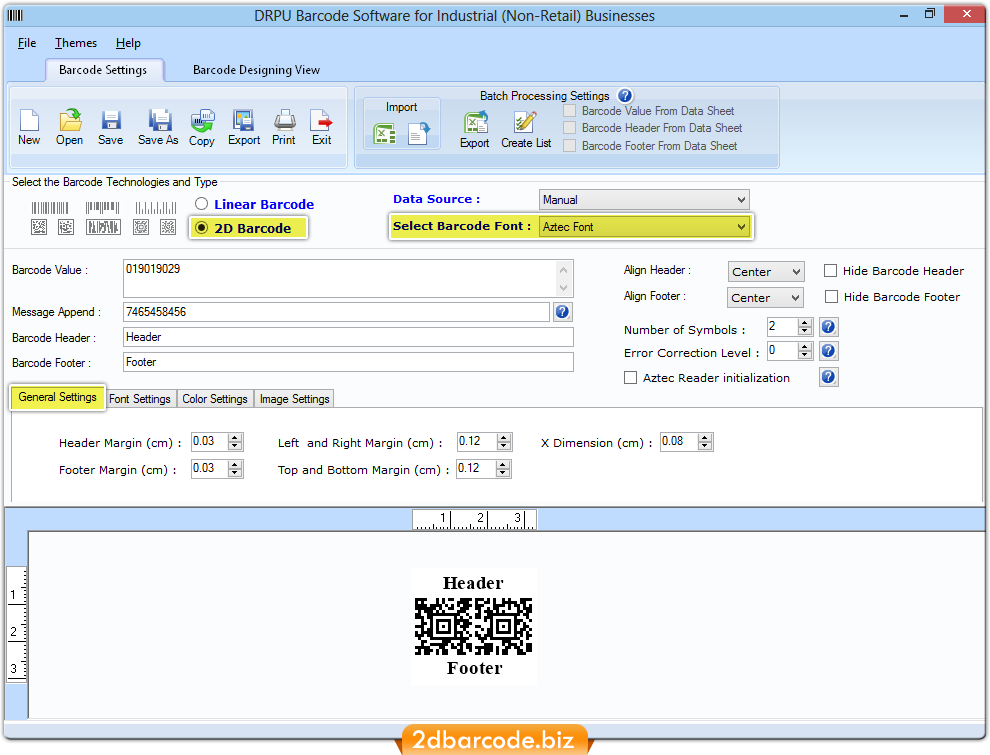This screenshot has width=990, height=755.
Task: Click Top and Bottom Margin stepper
Action: coord(503,469)
